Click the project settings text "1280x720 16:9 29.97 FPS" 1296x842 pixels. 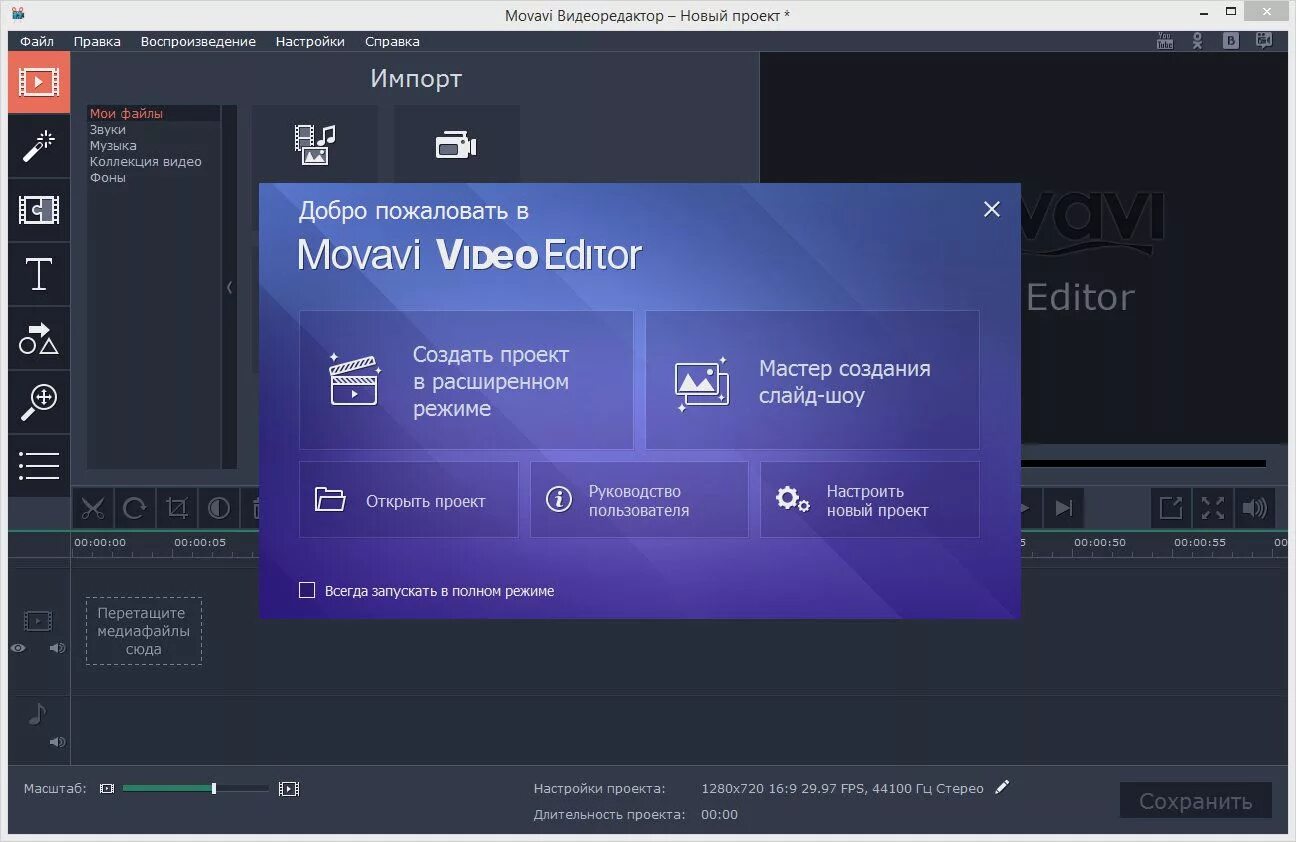click(x=783, y=789)
